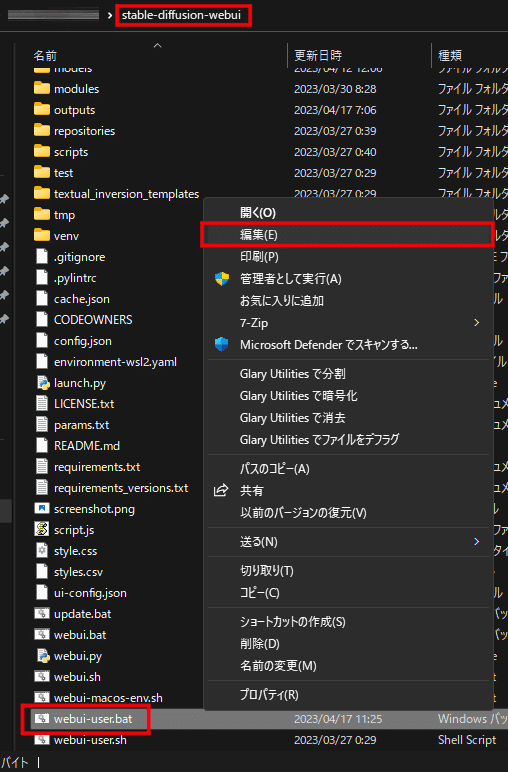Click the tmp folder icon
Image resolution: width=508 pixels, height=772 pixels.
coord(42,214)
